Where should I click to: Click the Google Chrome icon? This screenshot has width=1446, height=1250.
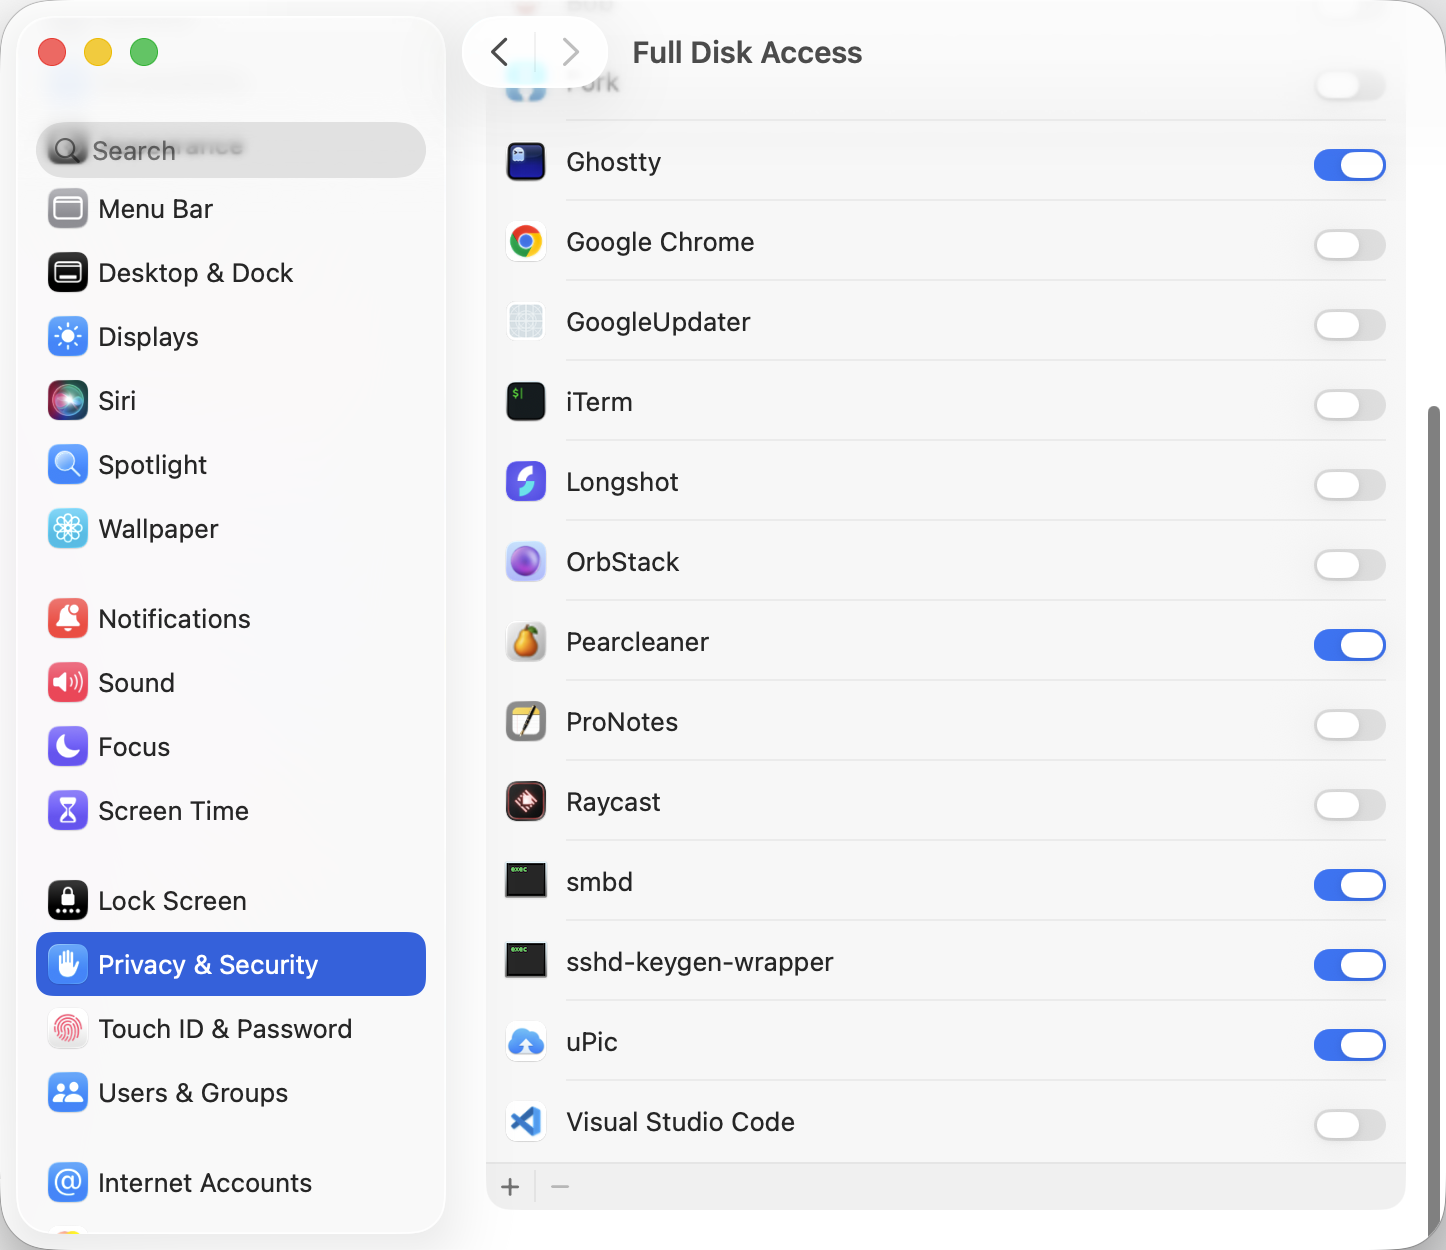526,242
